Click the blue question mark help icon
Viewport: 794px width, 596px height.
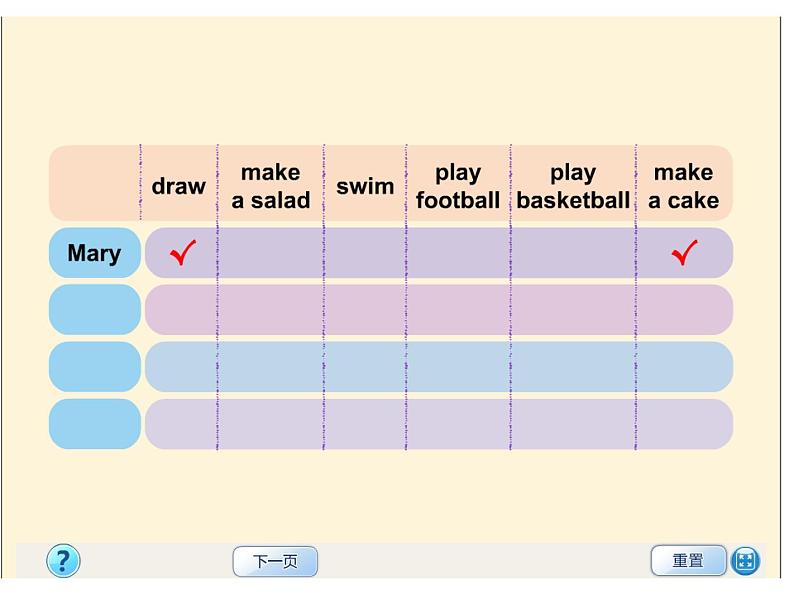click(x=63, y=561)
